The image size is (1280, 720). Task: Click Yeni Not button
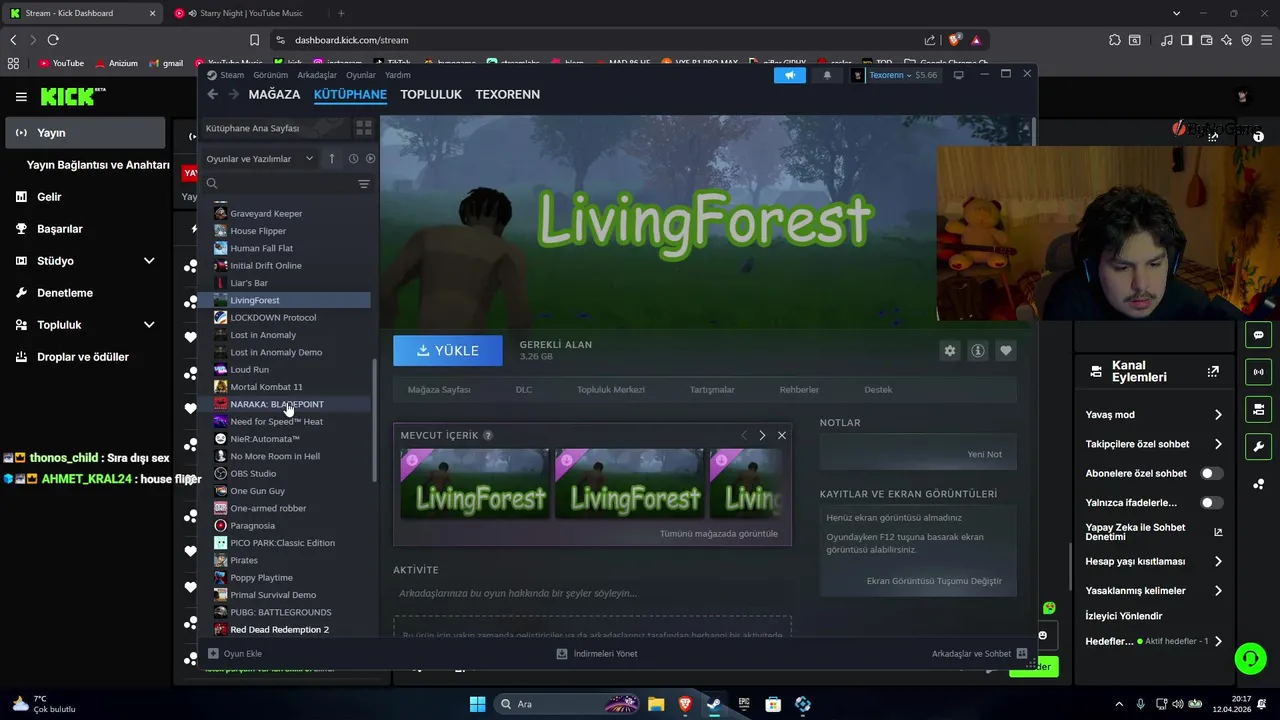tap(984, 454)
